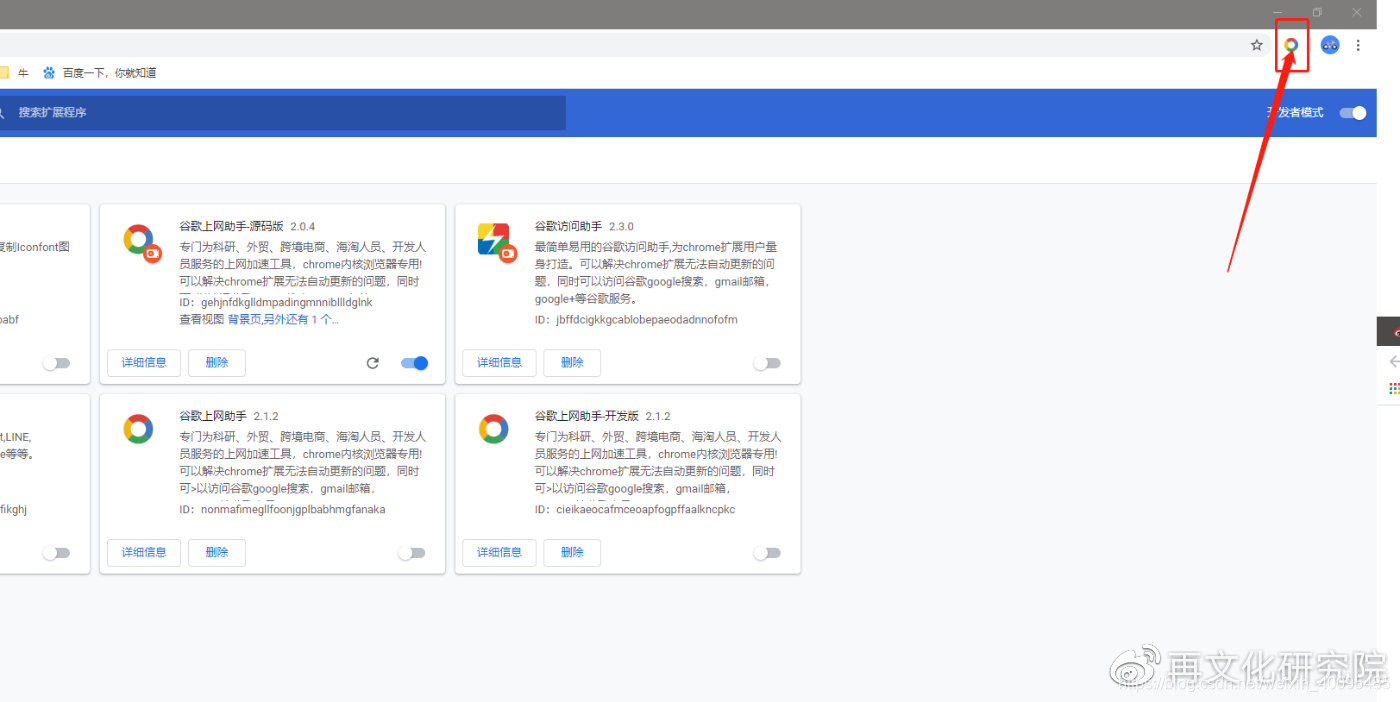Click the 谷歌访问助手 extension logo
Screen dimensions: 1400x702
coord(496,242)
